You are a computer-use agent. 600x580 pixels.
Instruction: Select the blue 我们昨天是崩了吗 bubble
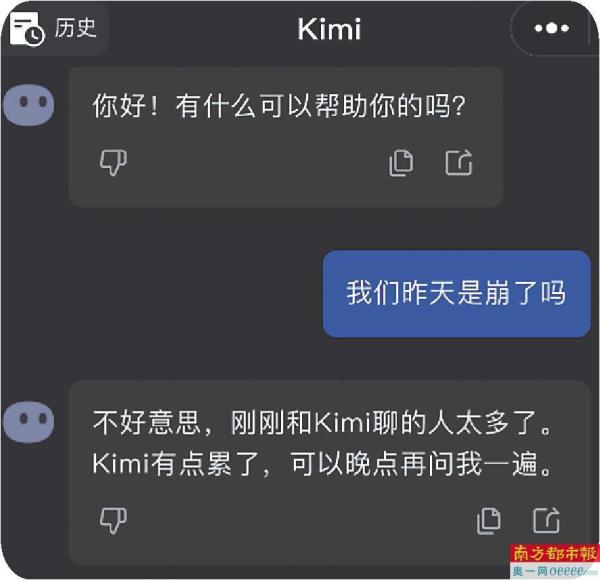(456, 293)
